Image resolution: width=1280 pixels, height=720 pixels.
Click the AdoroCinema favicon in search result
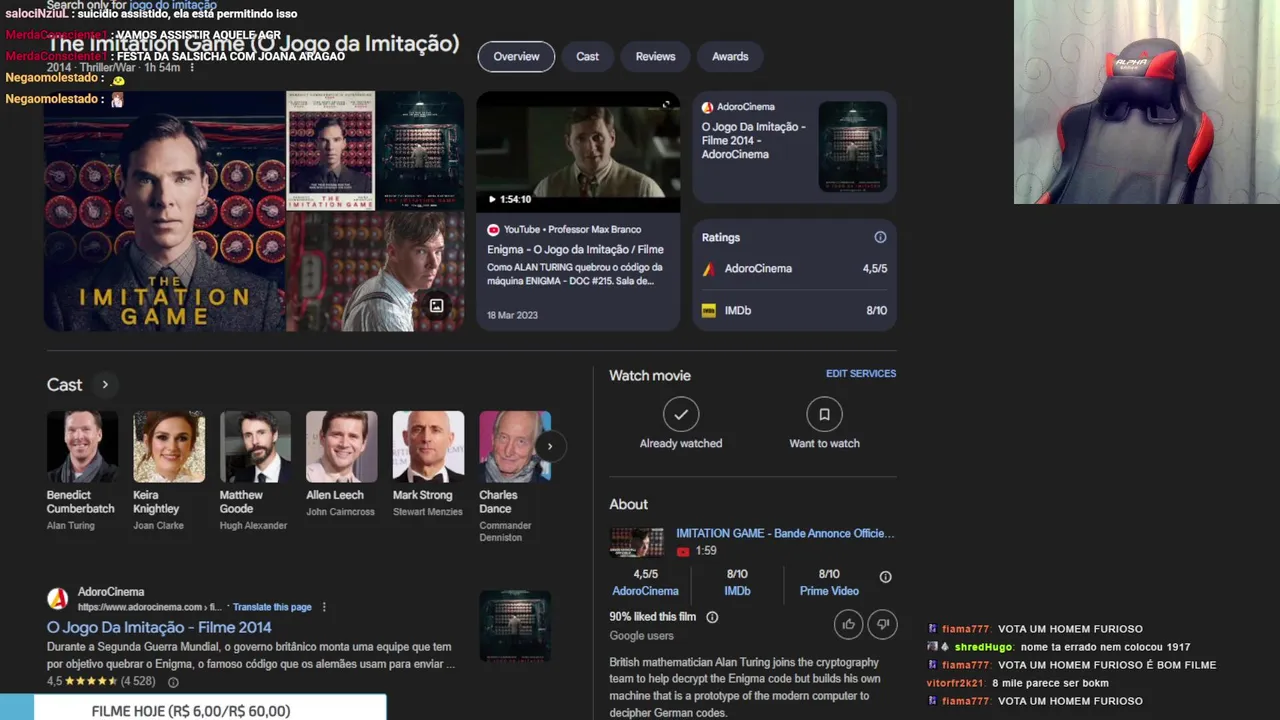pyautogui.click(x=58, y=599)
